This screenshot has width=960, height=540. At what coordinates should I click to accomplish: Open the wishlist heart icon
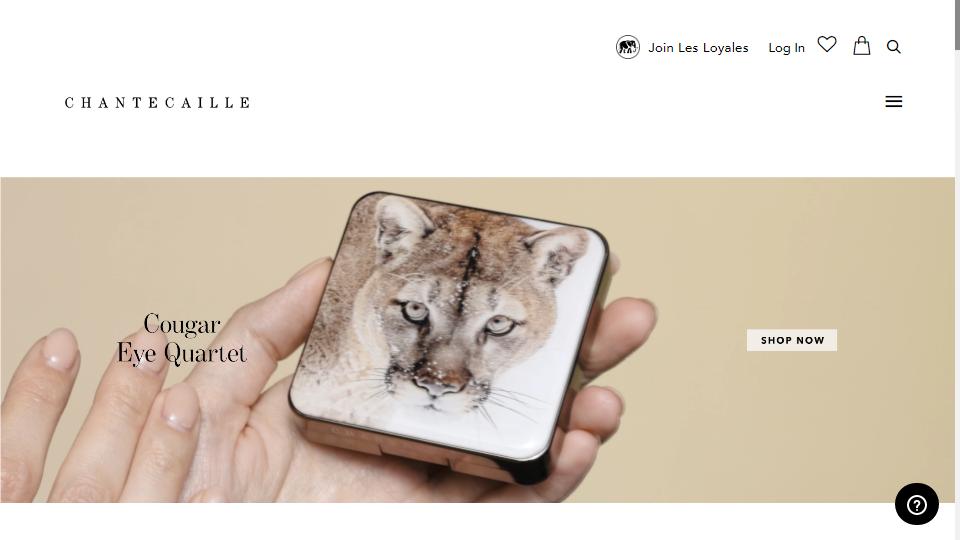pos(827,45)
